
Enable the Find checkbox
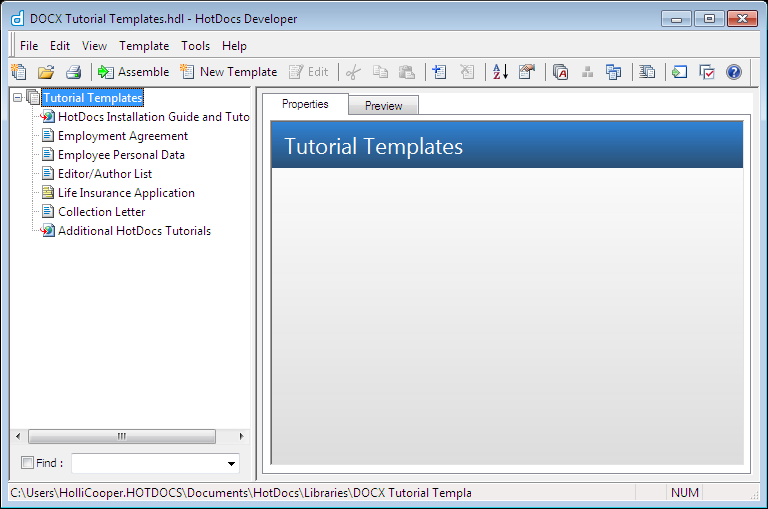[x=27, y=462]
